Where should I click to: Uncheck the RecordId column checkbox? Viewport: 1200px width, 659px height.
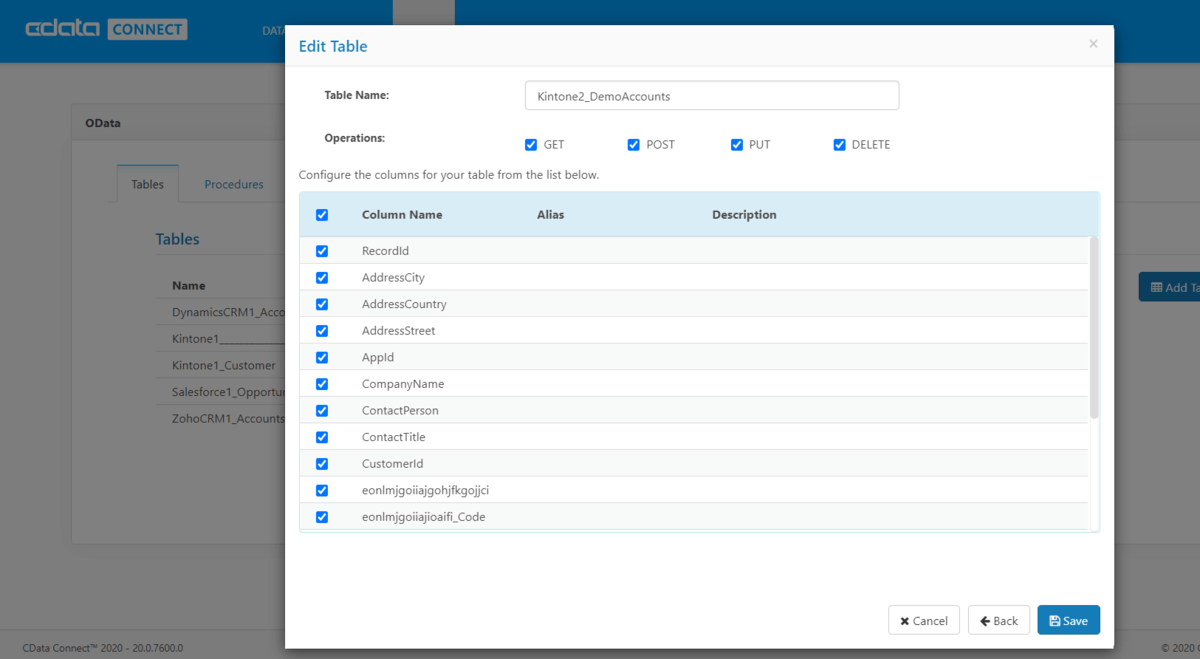322,251
